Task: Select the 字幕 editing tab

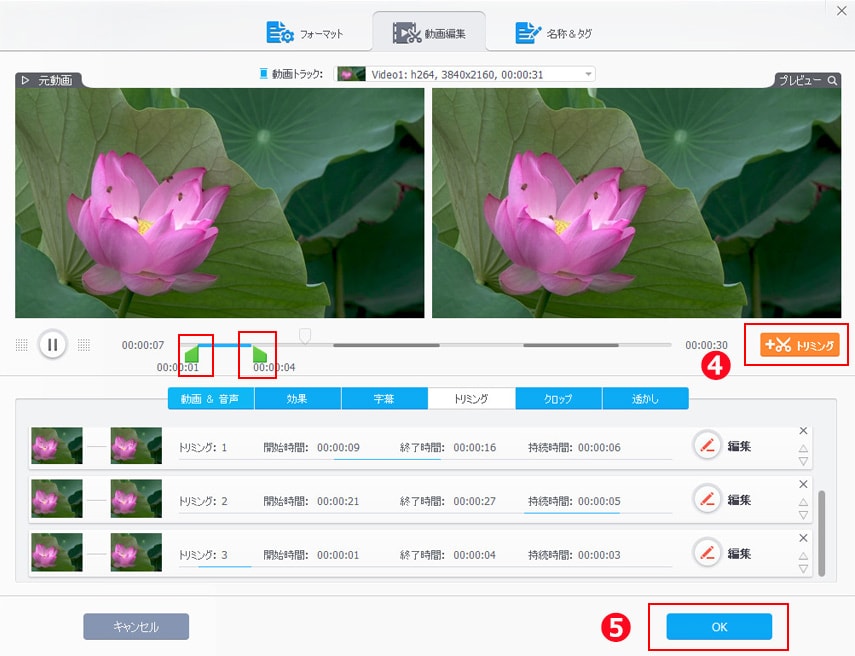Action: click(x=384, y=399)
